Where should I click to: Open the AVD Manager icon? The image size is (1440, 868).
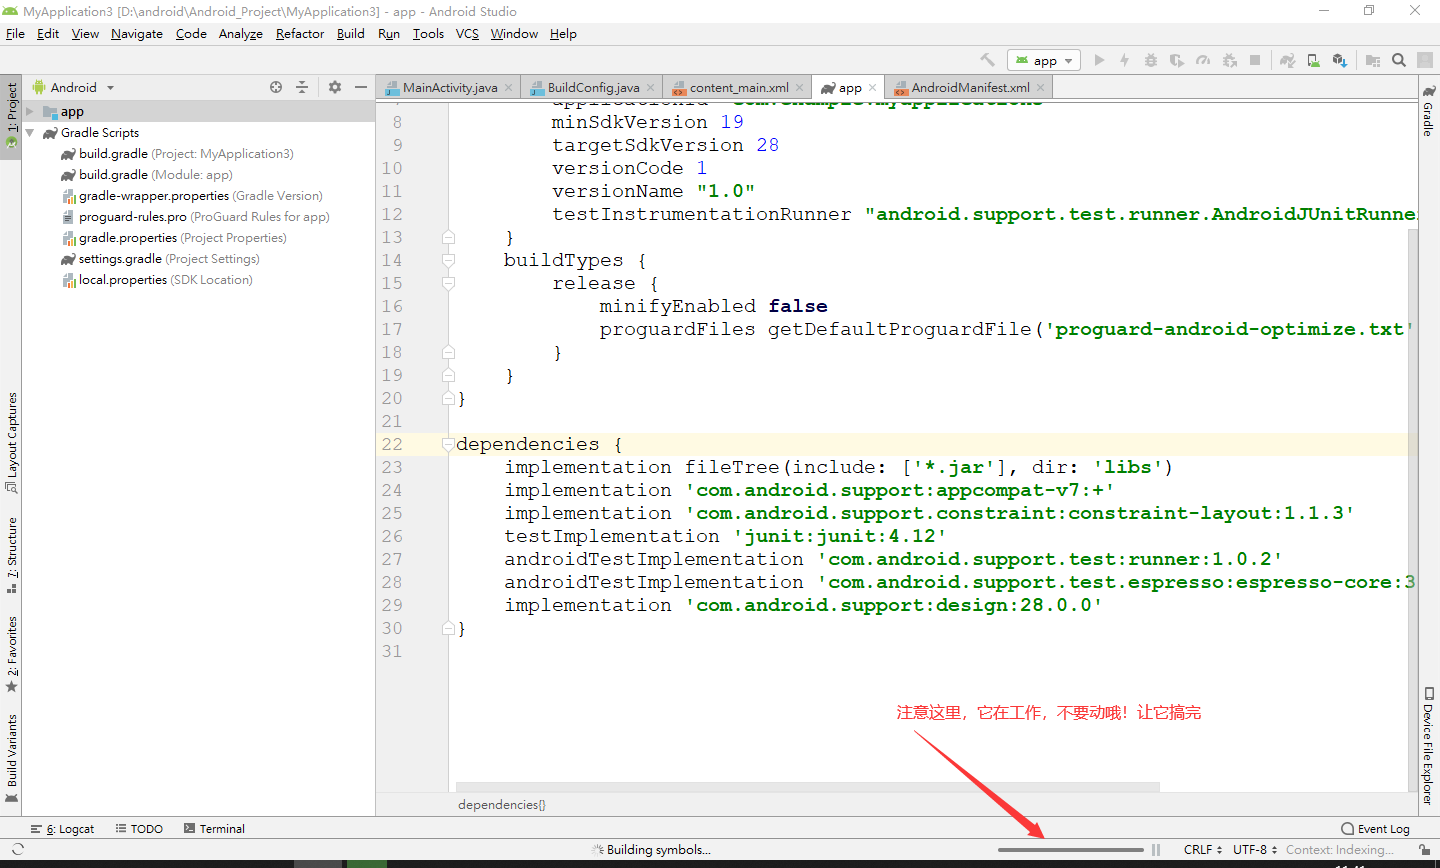coord(1313,60)
